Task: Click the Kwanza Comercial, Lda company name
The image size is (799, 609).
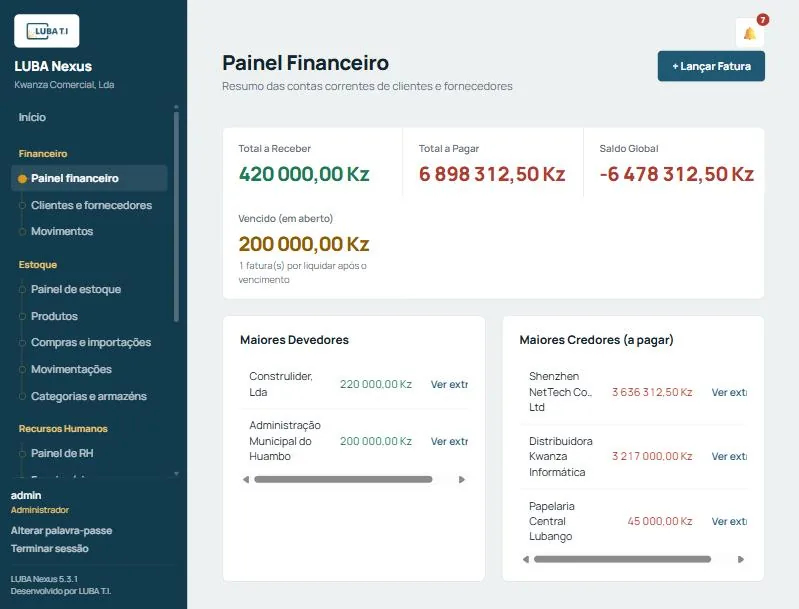Action: pos(64,85)
